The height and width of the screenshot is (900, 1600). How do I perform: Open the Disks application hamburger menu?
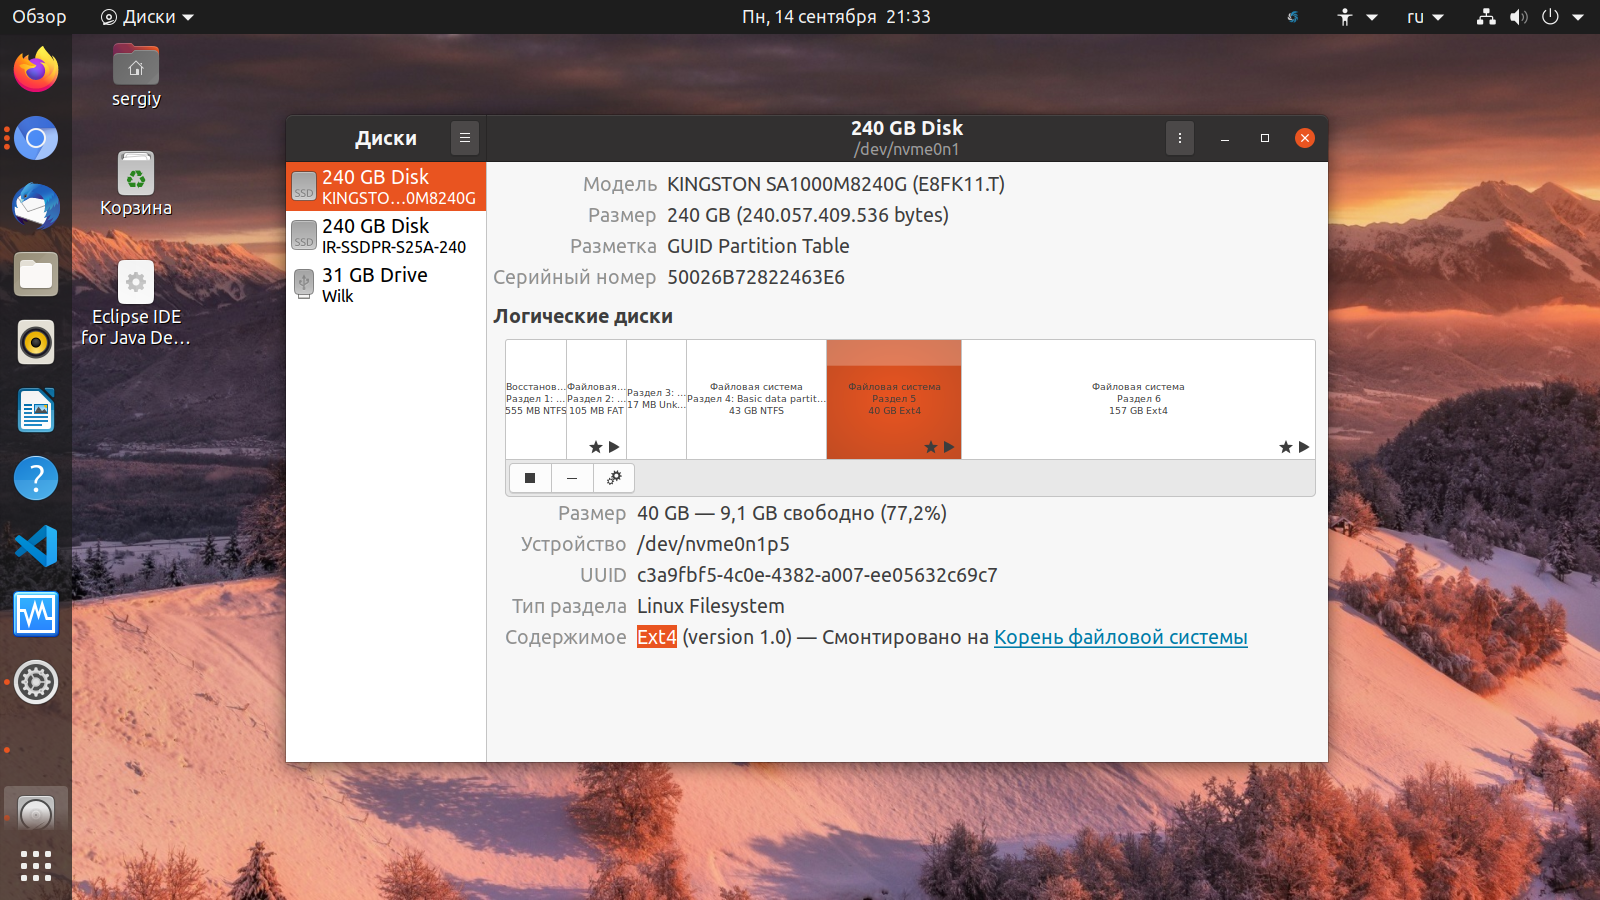click(x=465, y=138)
